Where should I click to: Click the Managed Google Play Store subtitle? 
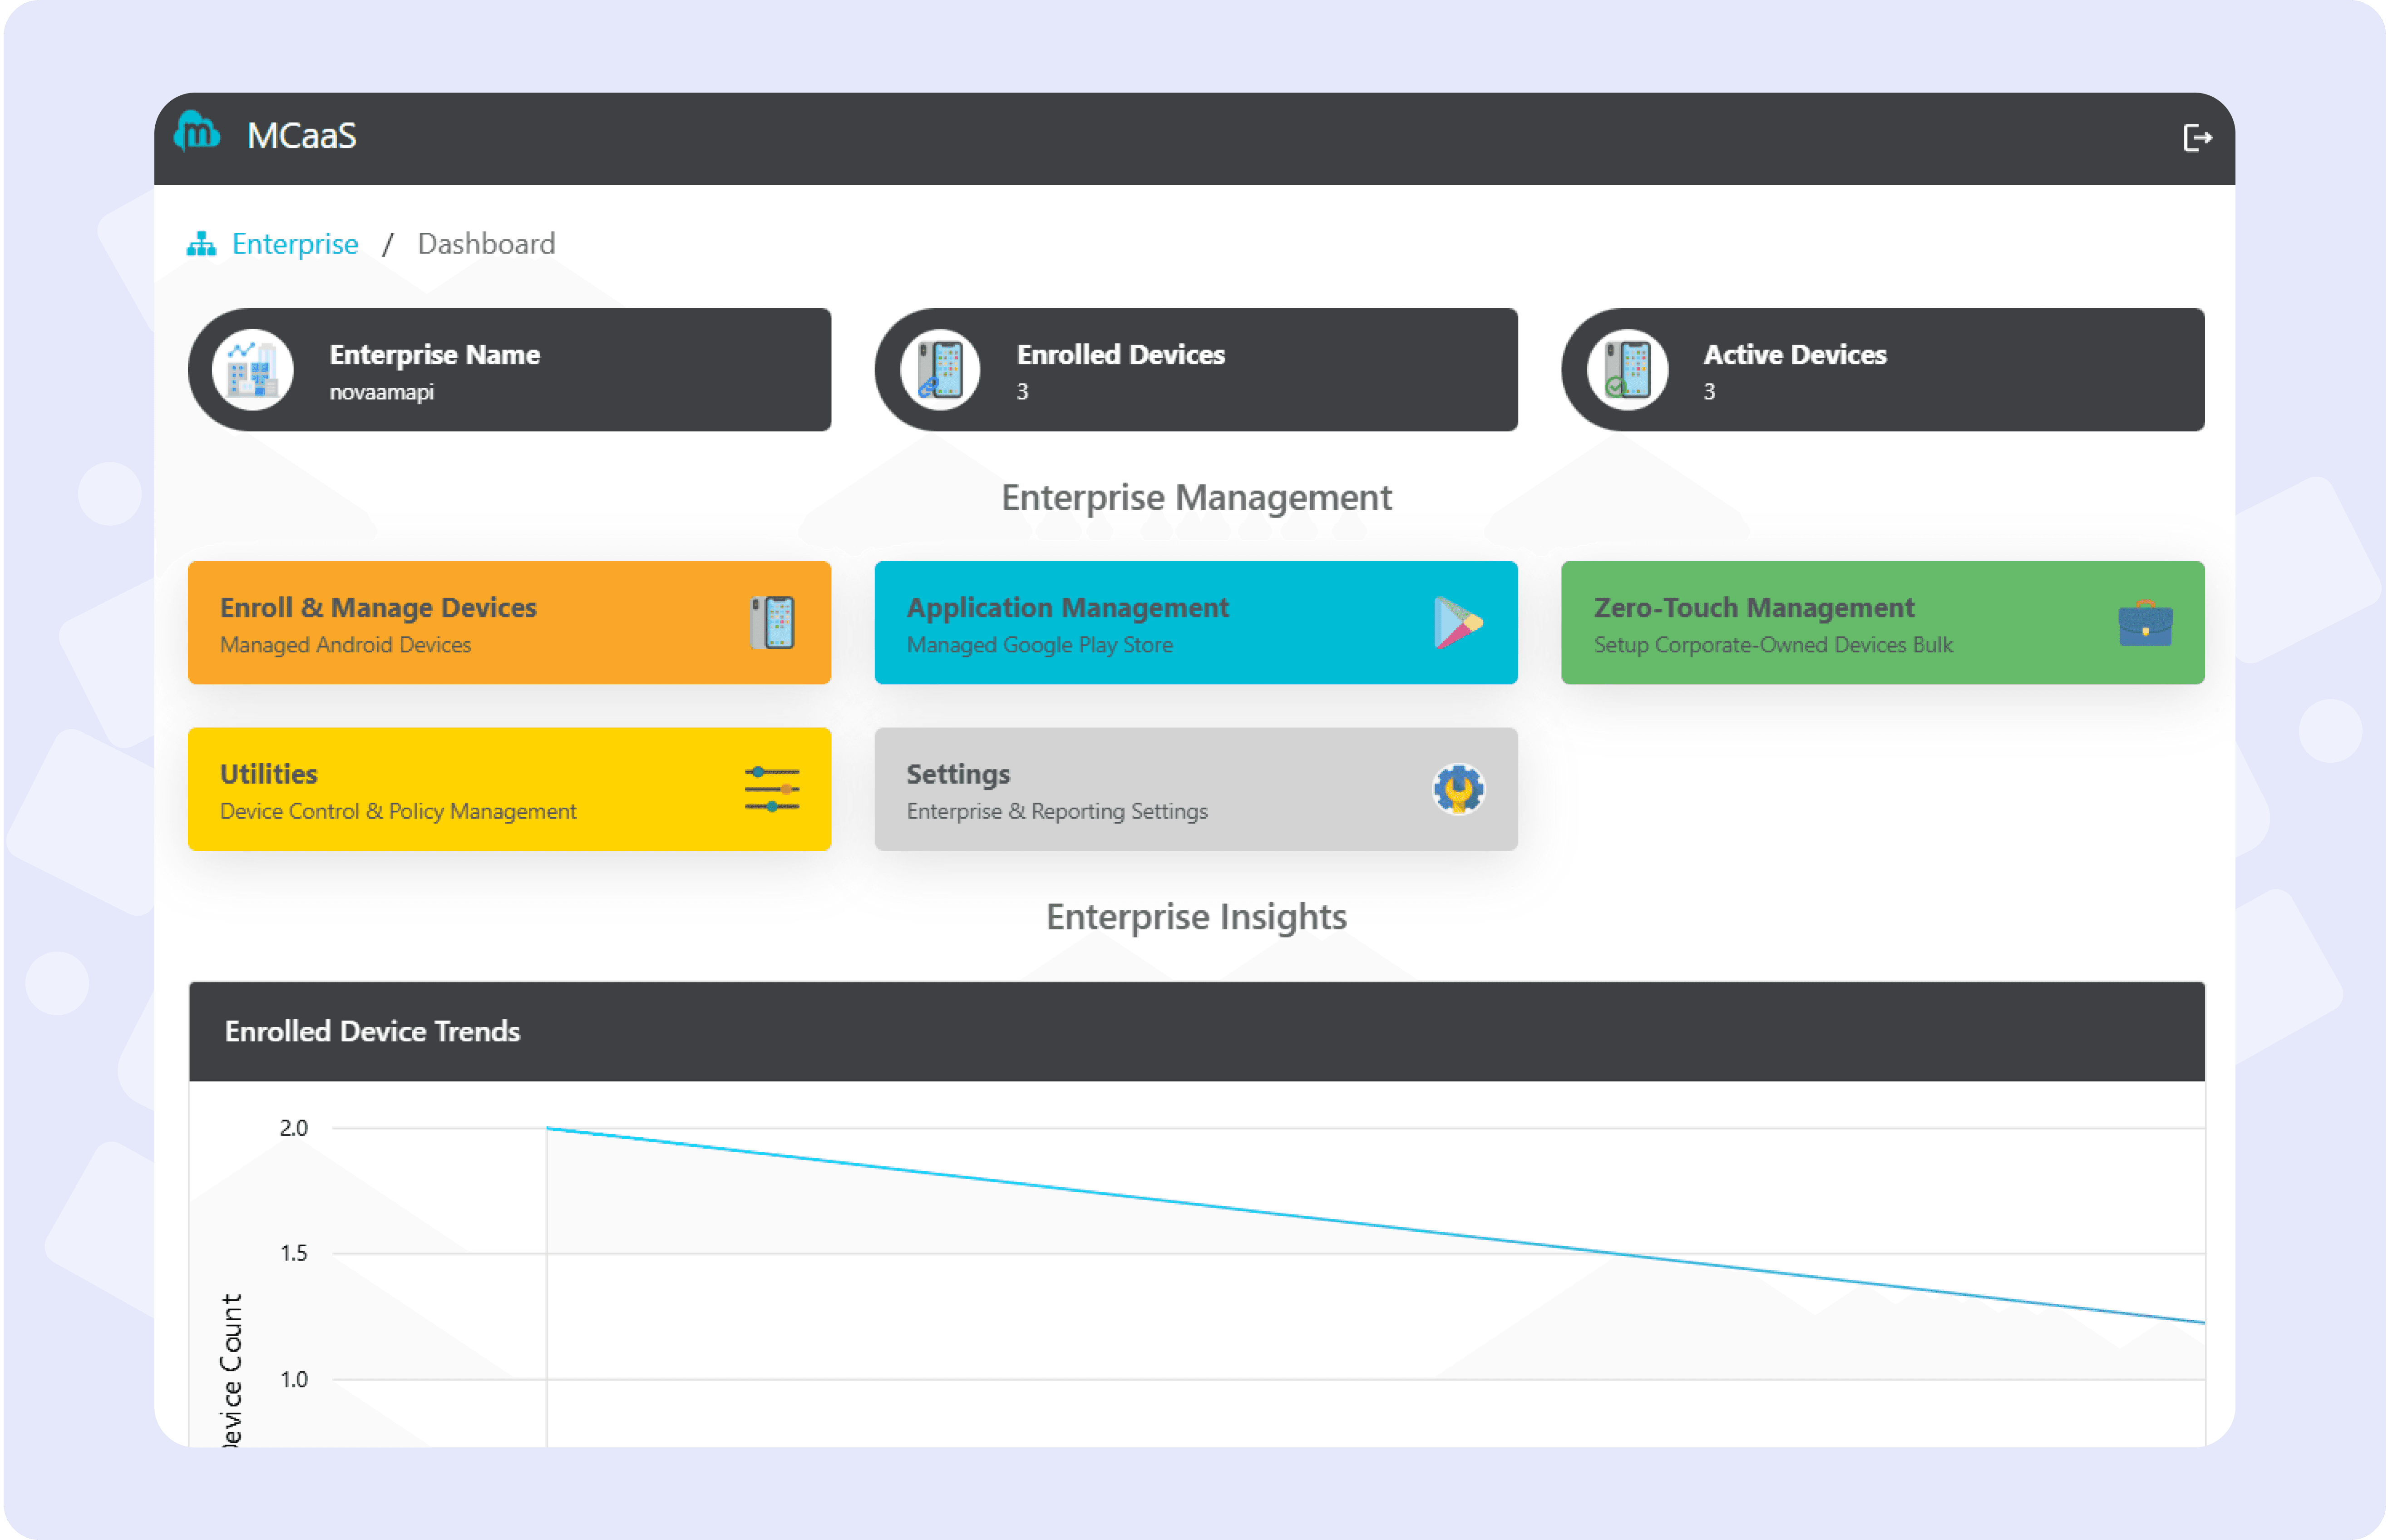click(x=1040, y=645)
